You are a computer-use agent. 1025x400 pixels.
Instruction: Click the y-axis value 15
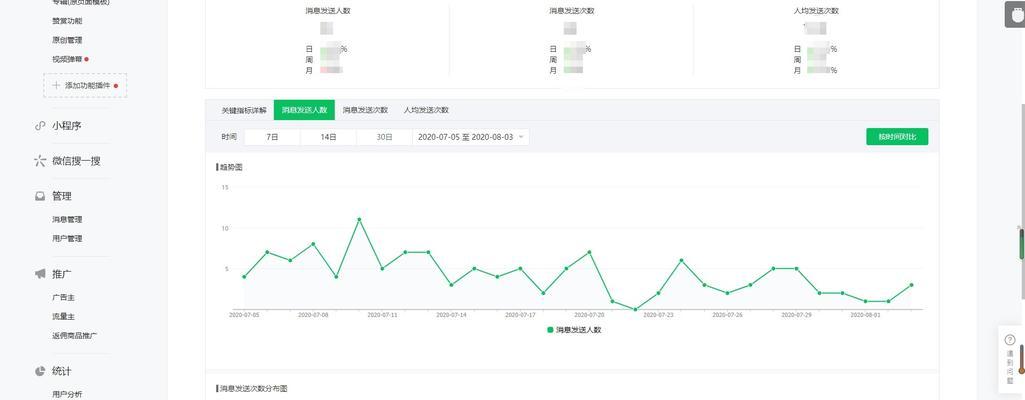(225, 188)
